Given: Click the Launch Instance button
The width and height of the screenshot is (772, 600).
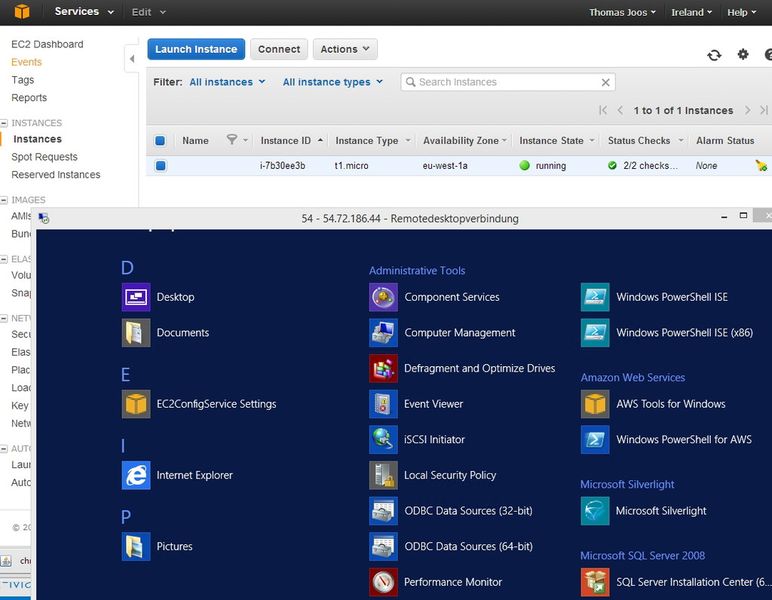Looking at the screenshot, I should coord(196,49).
